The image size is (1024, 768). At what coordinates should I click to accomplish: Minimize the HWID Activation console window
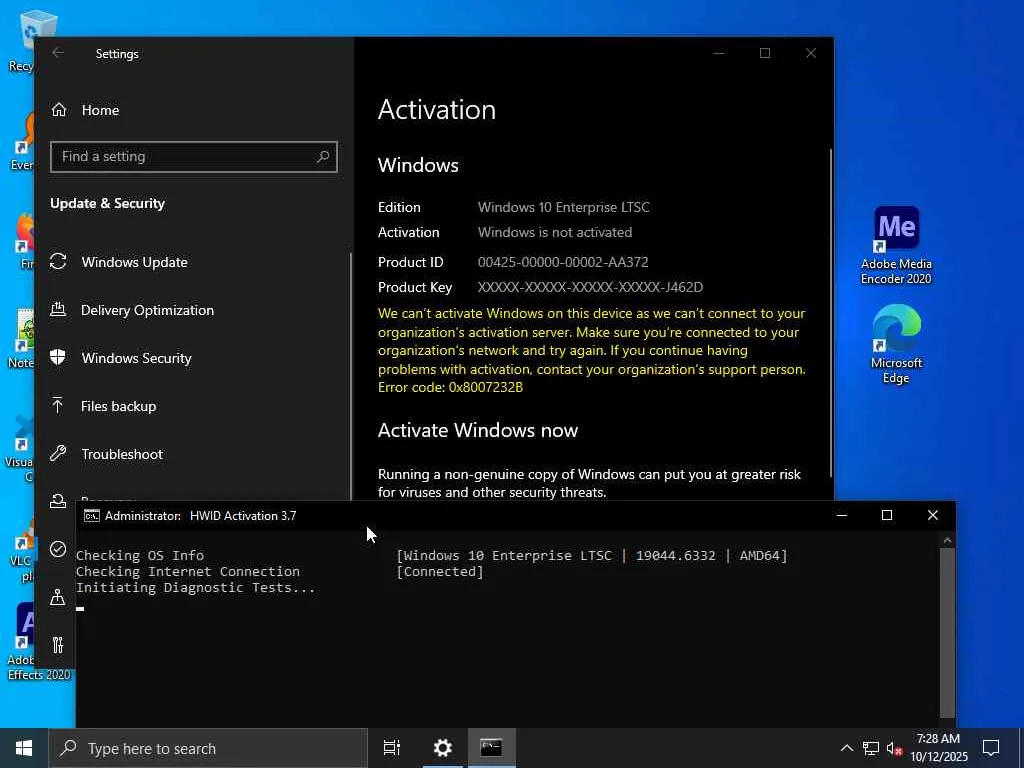click(842, 516)
